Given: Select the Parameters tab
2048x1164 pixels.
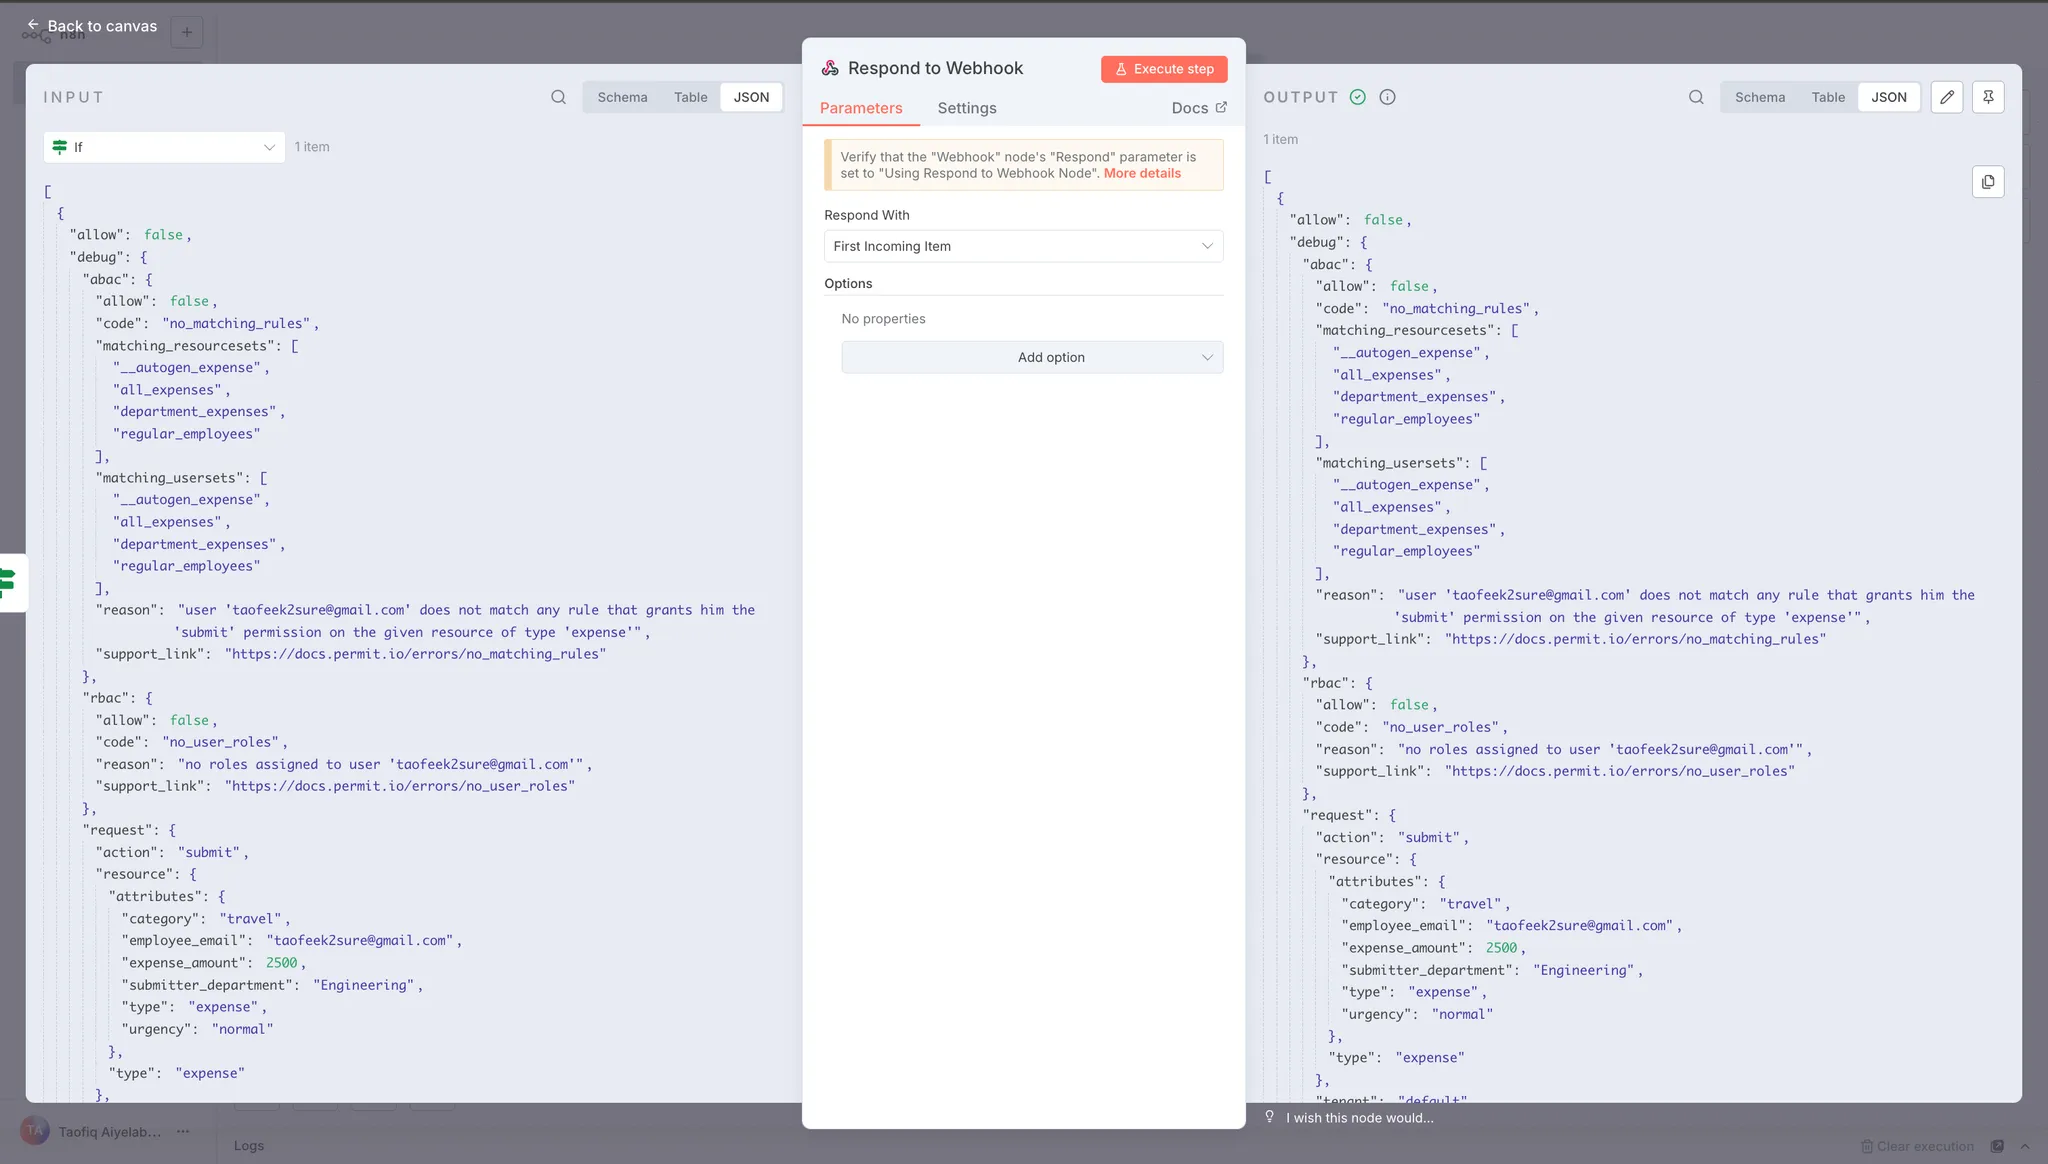Looking at the screenshot, I should 860,108.
